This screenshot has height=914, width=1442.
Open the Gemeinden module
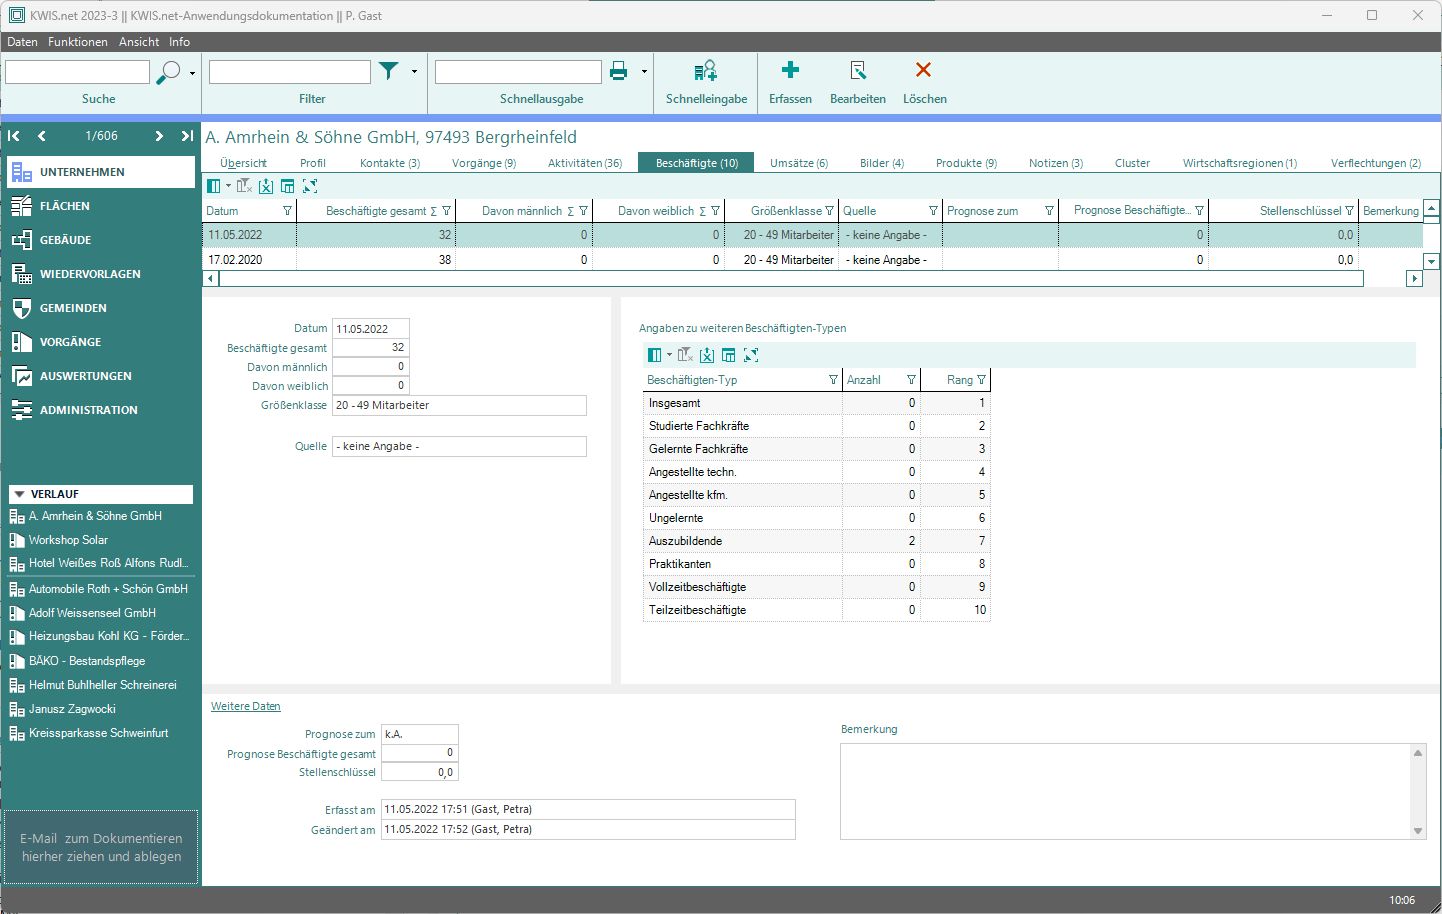click(100, 308)
